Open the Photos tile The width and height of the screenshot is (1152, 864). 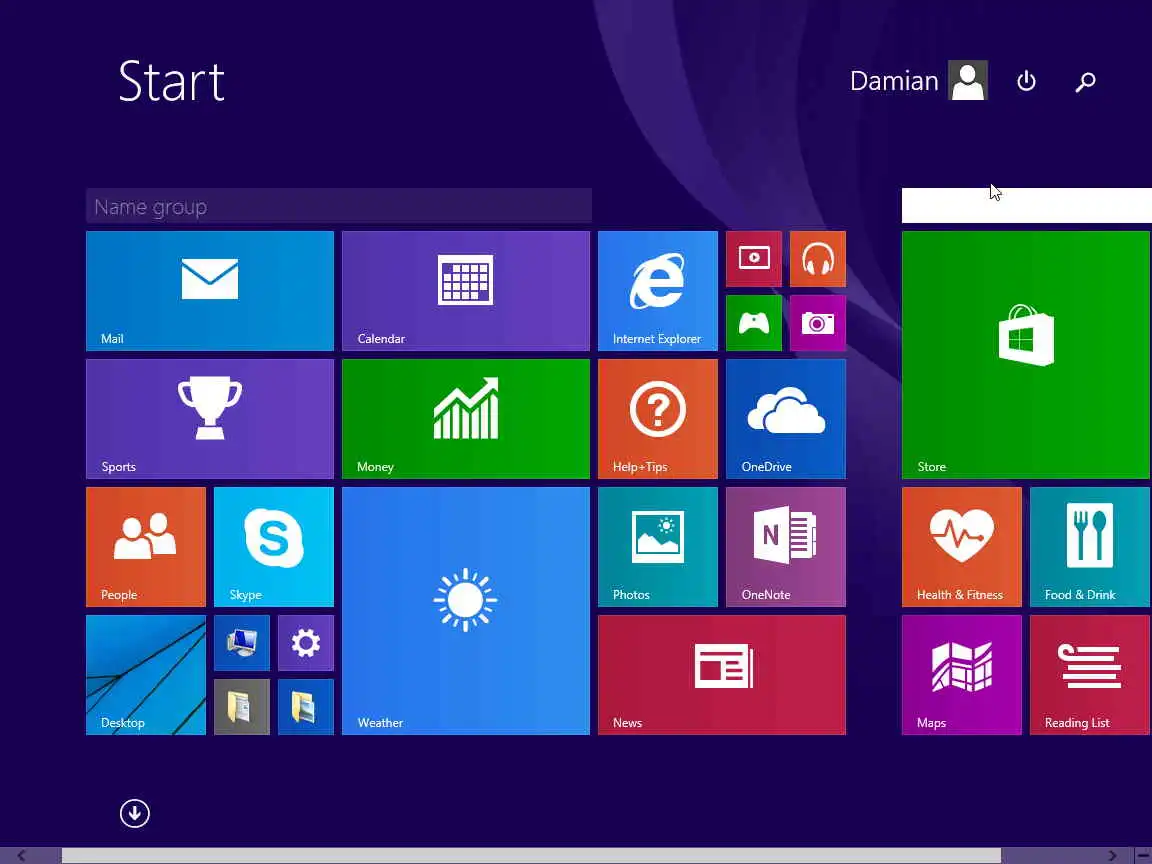(658, 547)
